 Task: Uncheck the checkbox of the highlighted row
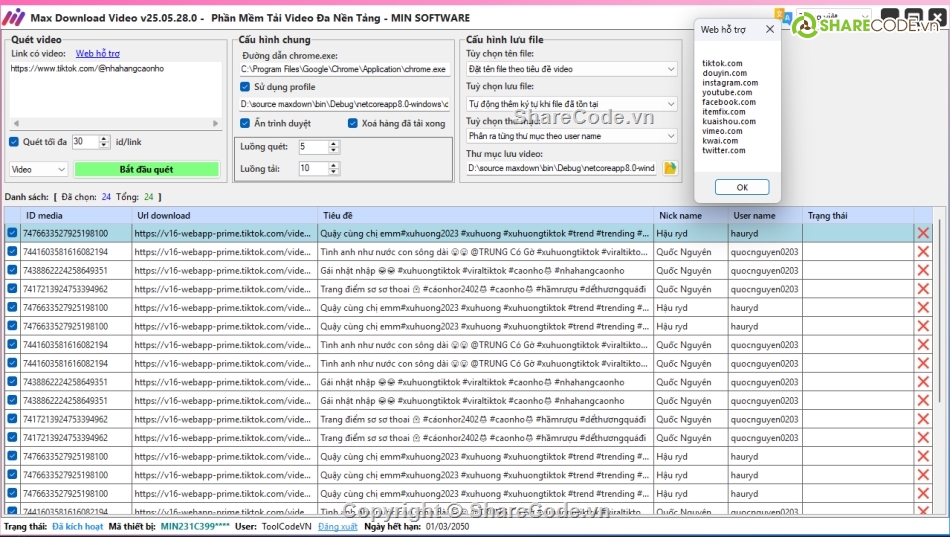12,233
